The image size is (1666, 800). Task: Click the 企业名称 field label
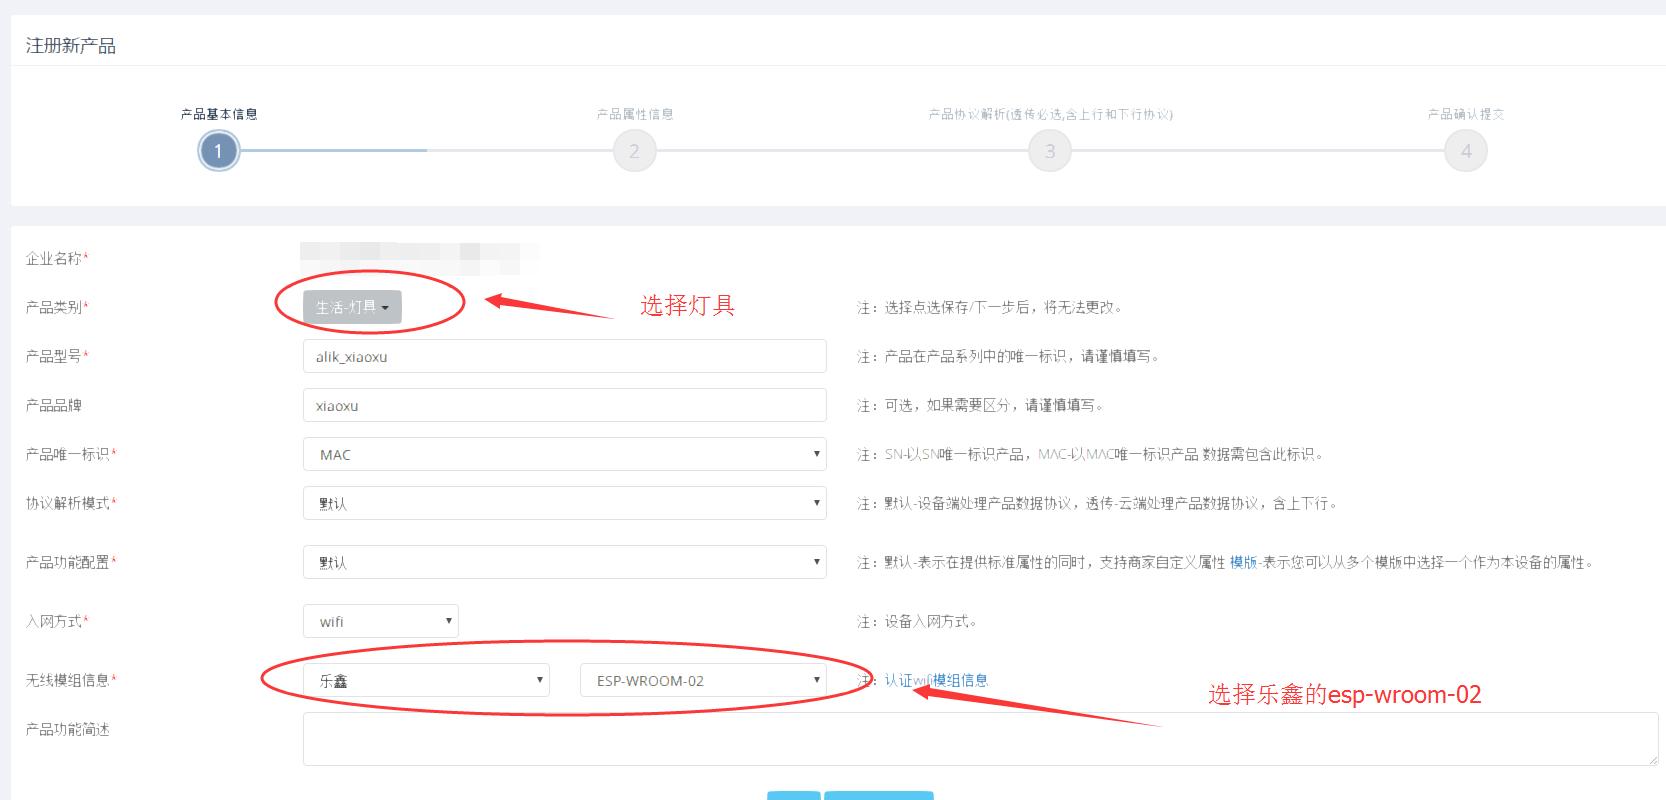click(57, 259)
